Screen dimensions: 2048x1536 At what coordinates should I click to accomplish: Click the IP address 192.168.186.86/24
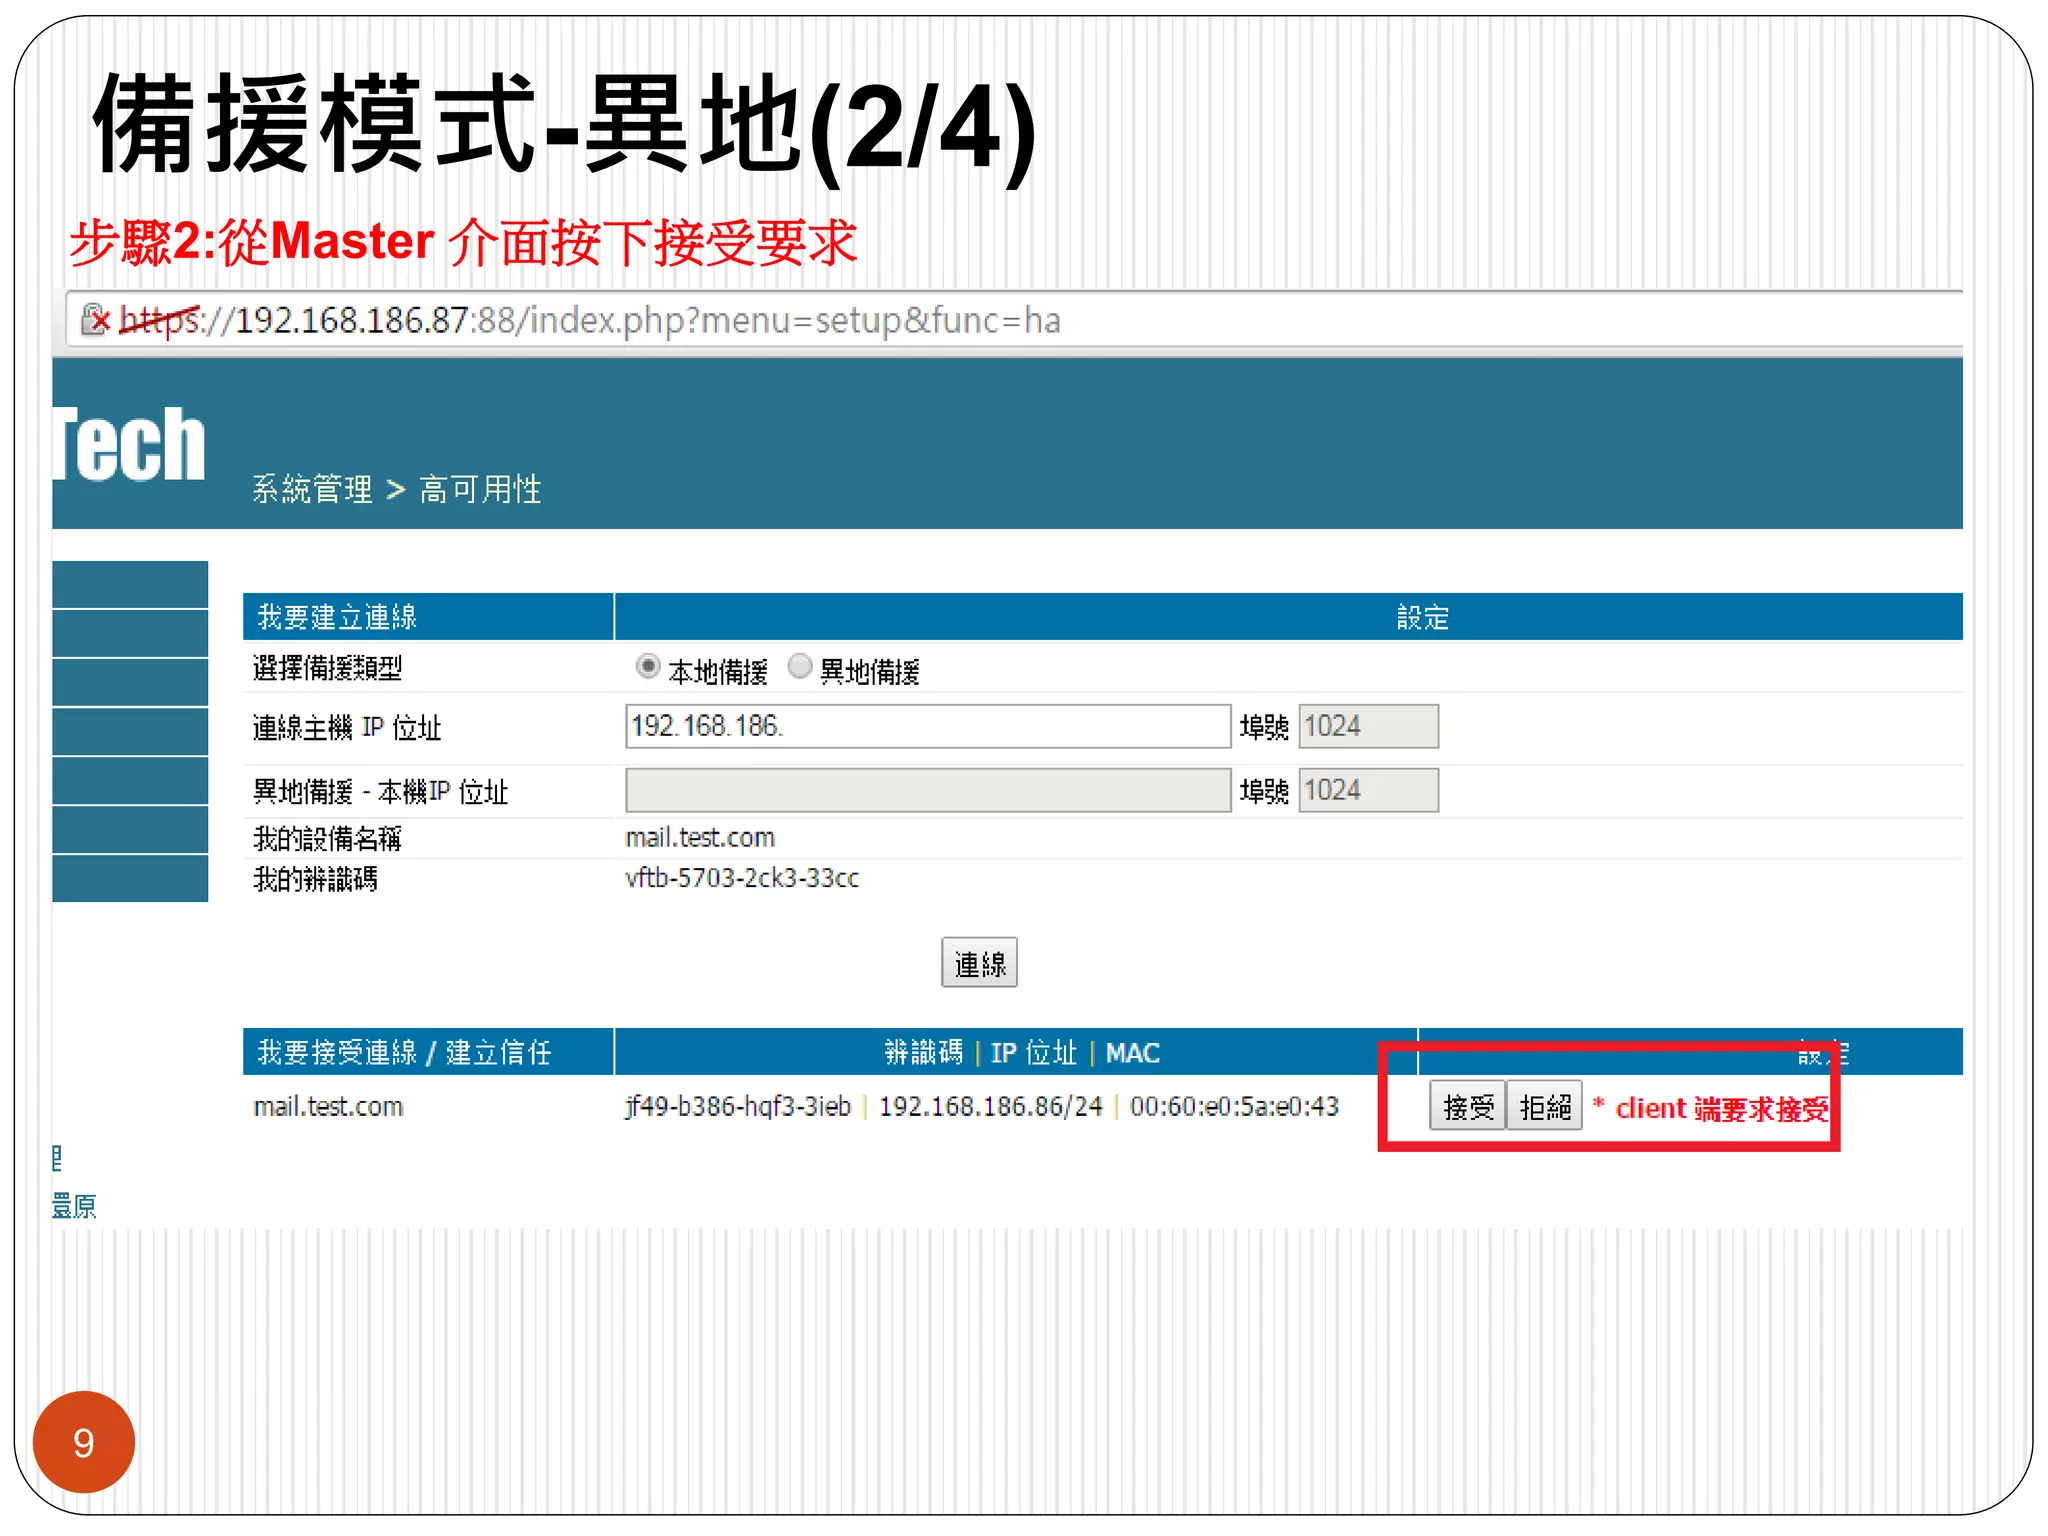(x=990, y=1106)
